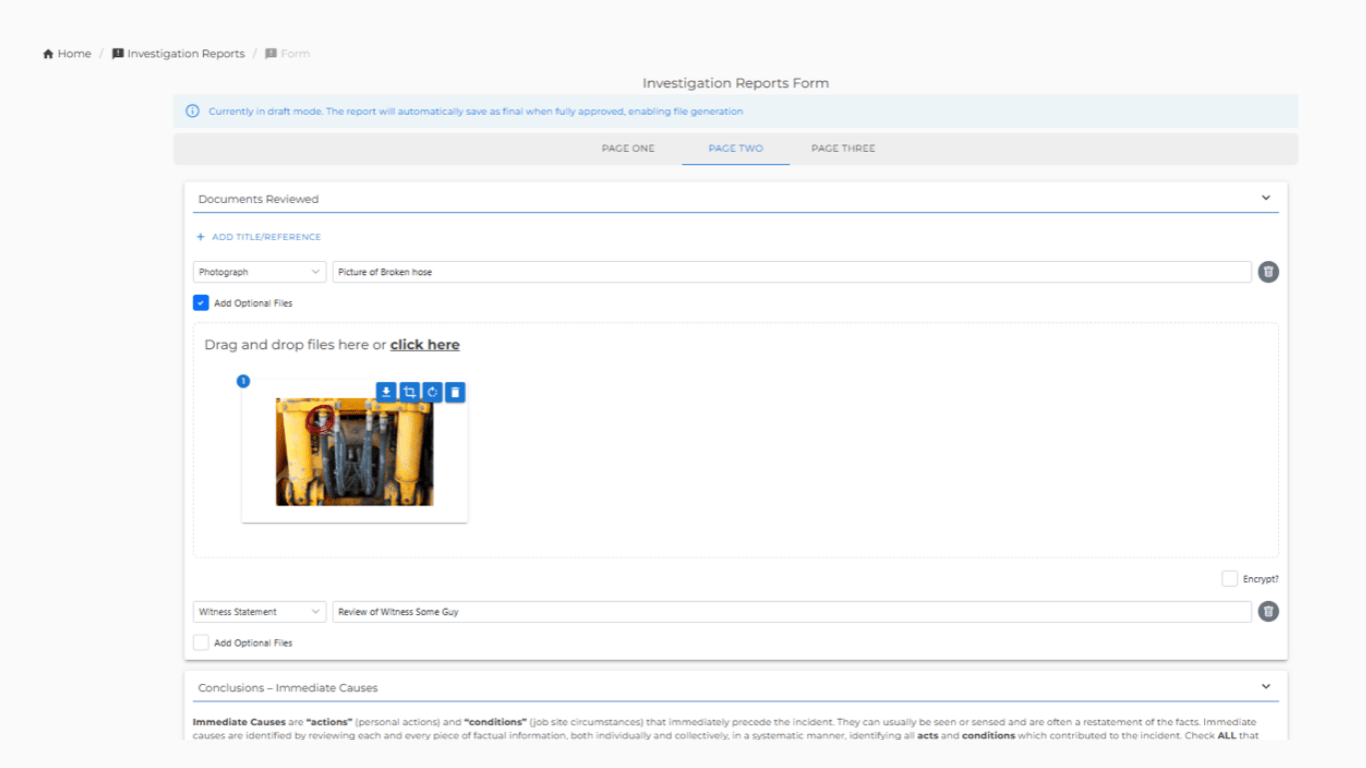
Task: Remove the Photograph document row
Action: click(1268, 271)
